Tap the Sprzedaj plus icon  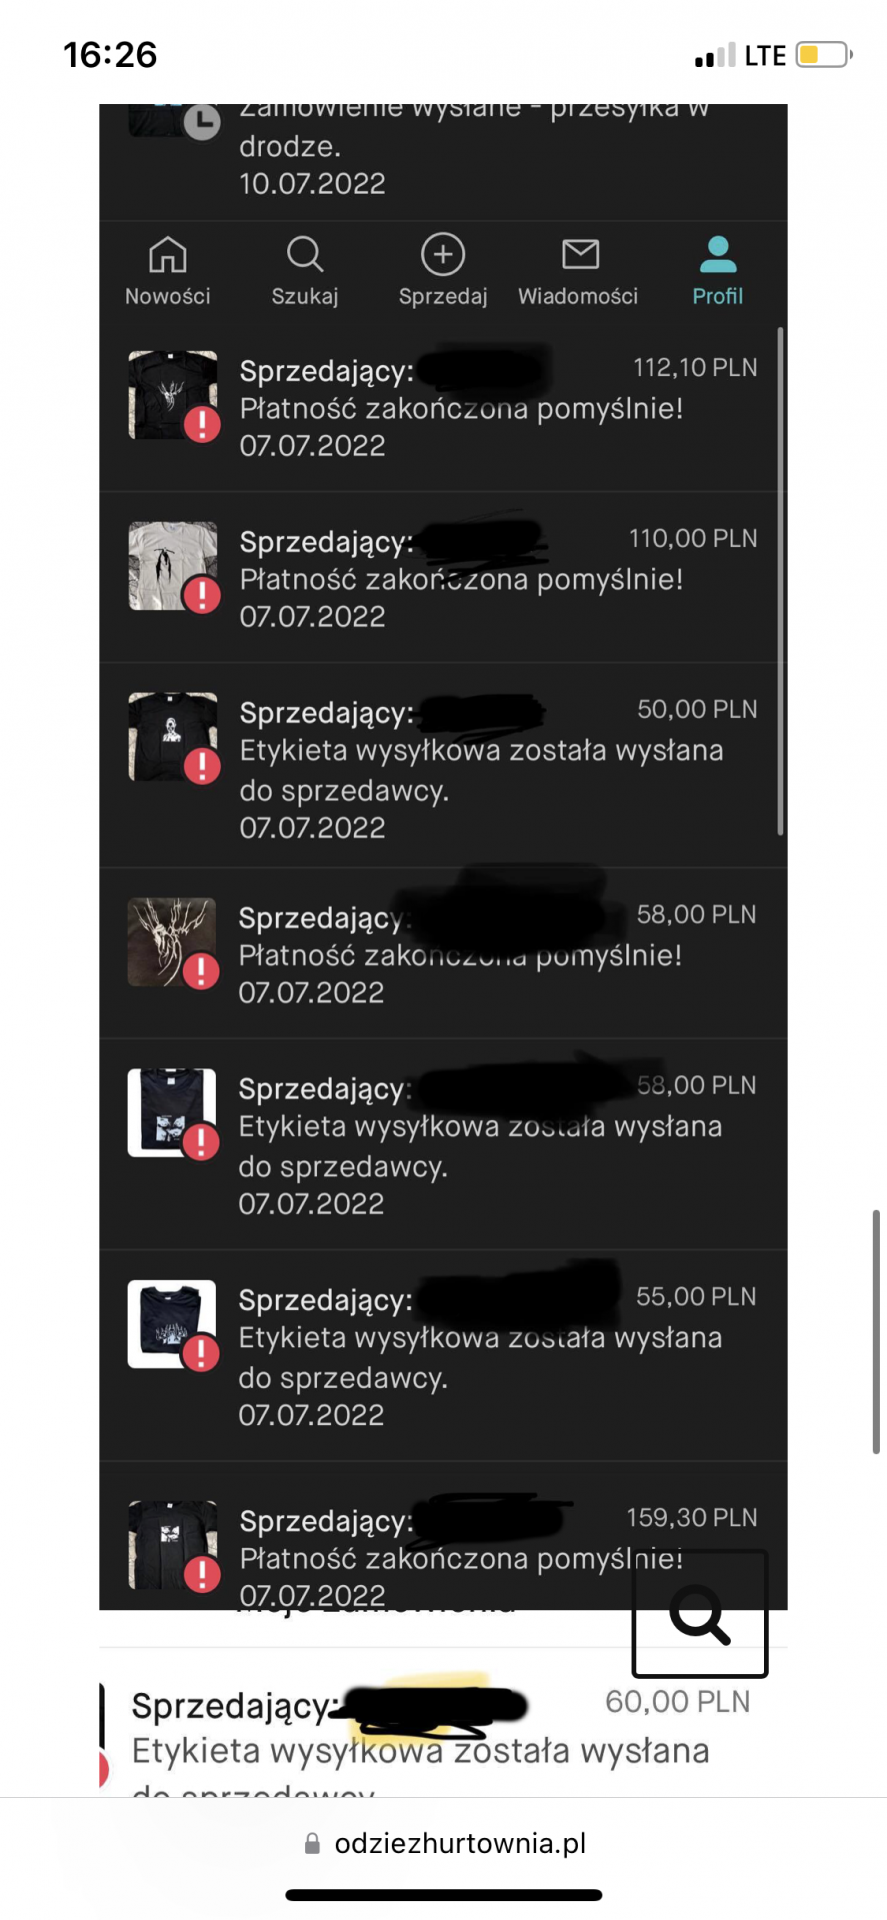pyautogui.click(x=443, y=255)
